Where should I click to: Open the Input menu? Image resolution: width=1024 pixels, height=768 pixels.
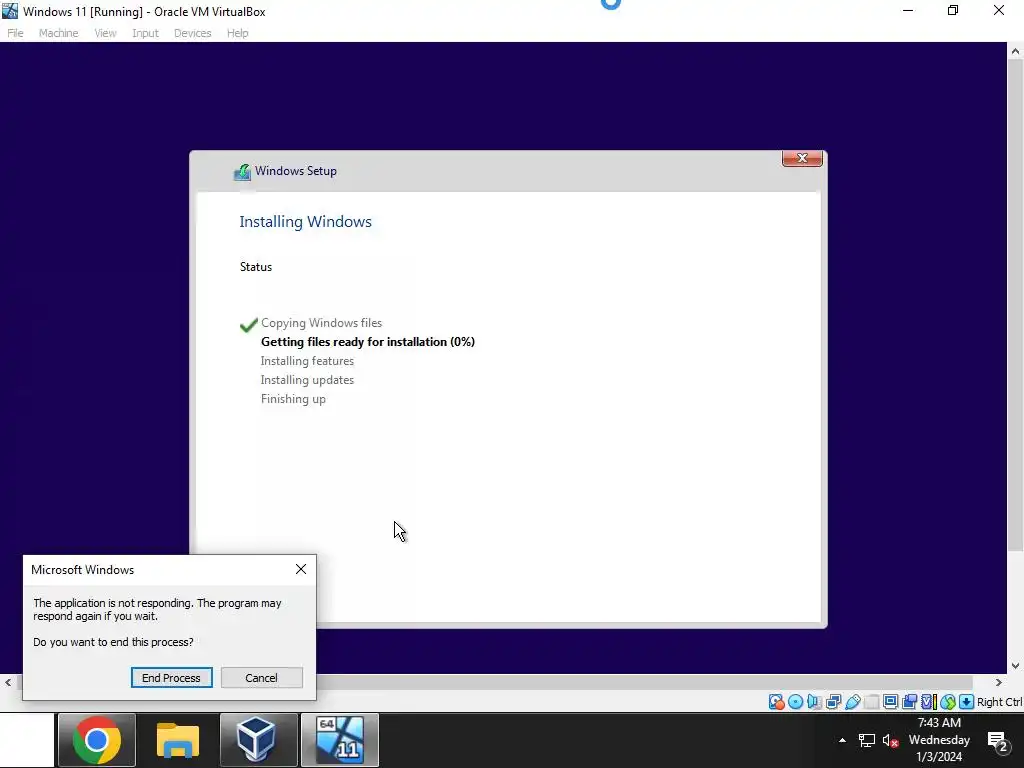point(145,33)
